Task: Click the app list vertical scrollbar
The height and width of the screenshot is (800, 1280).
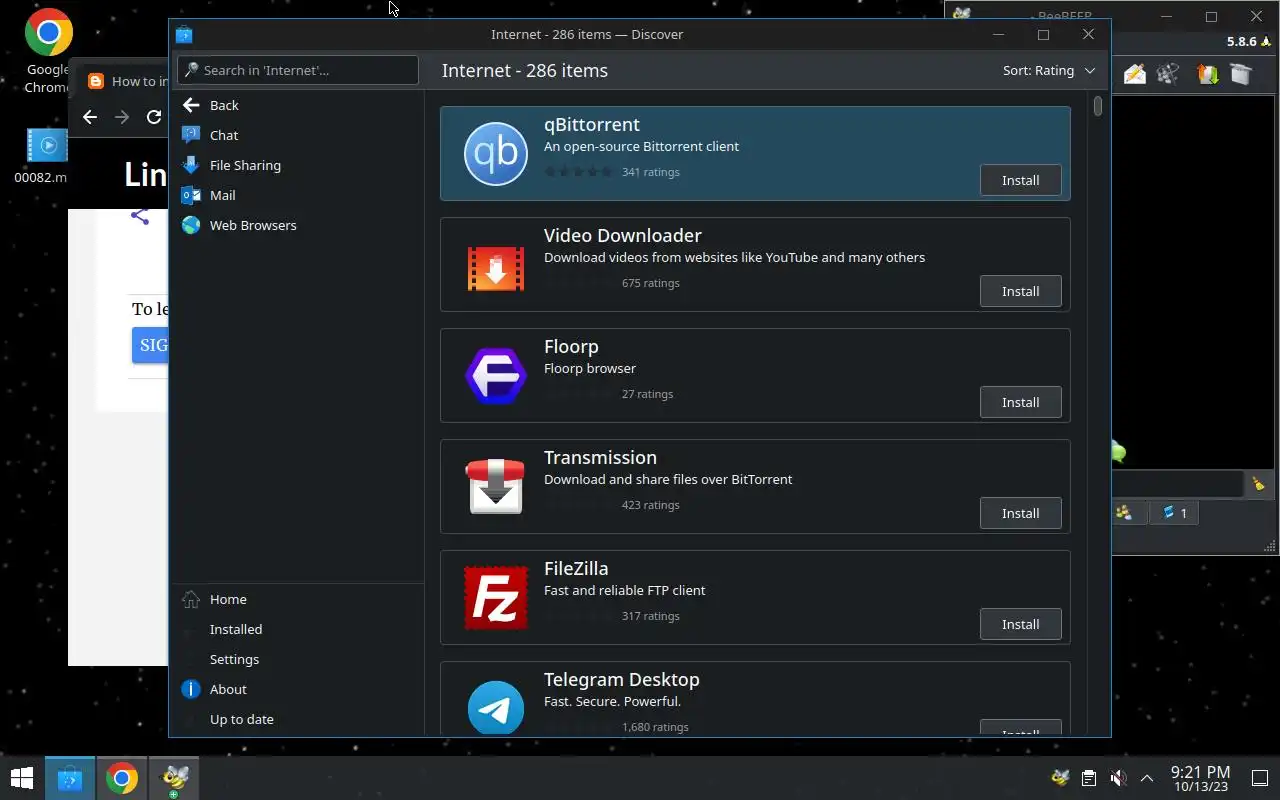Action: (x=1098, y=105)
